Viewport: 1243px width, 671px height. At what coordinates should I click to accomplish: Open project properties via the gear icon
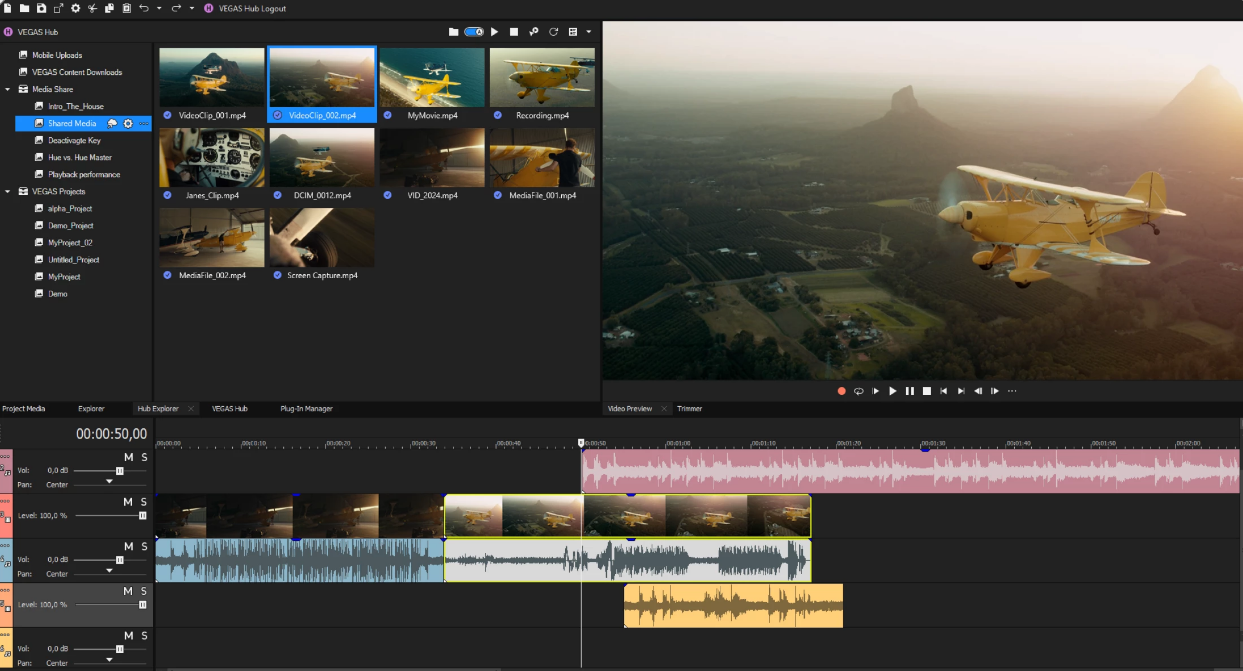click(75, 8)
